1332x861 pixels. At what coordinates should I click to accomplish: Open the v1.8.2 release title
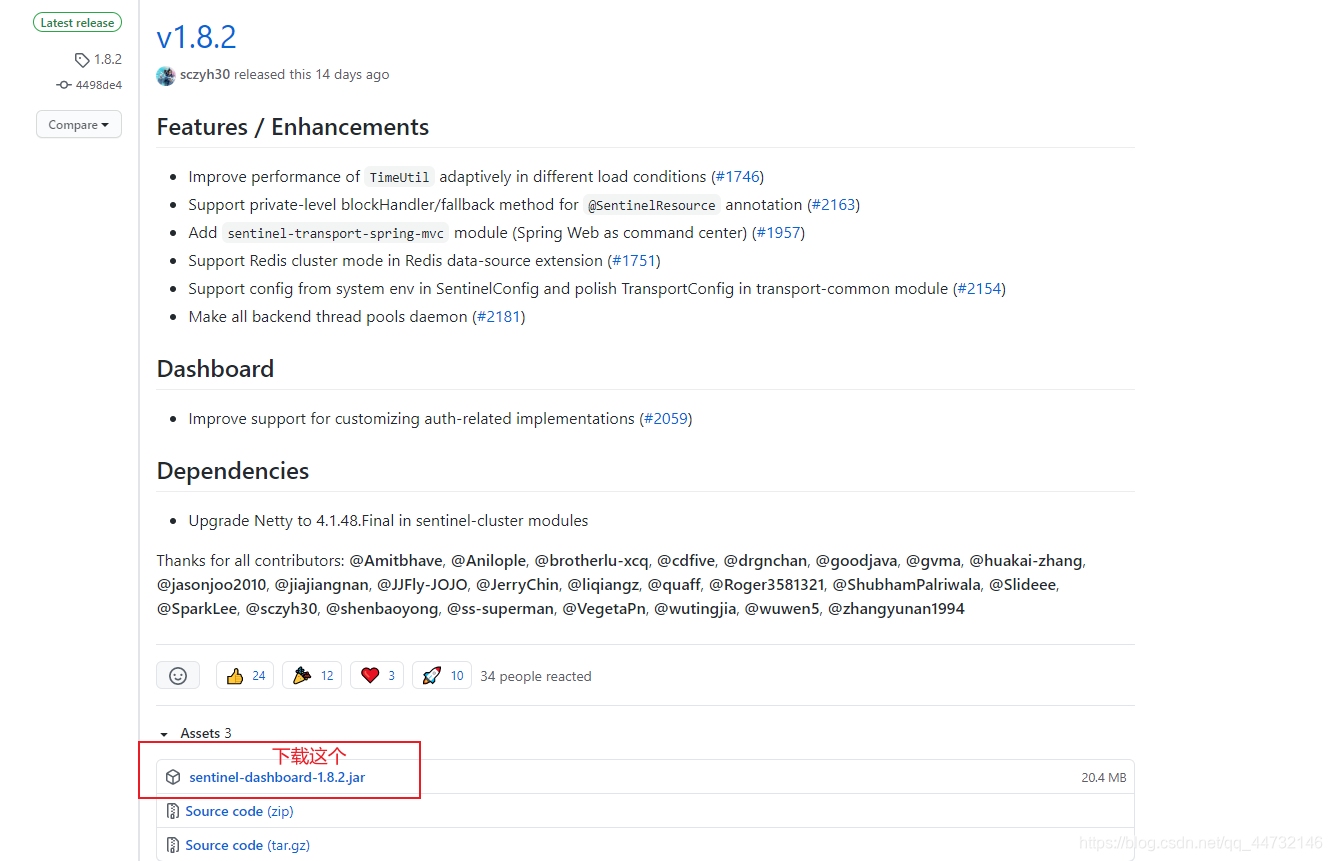click(197, 37)
